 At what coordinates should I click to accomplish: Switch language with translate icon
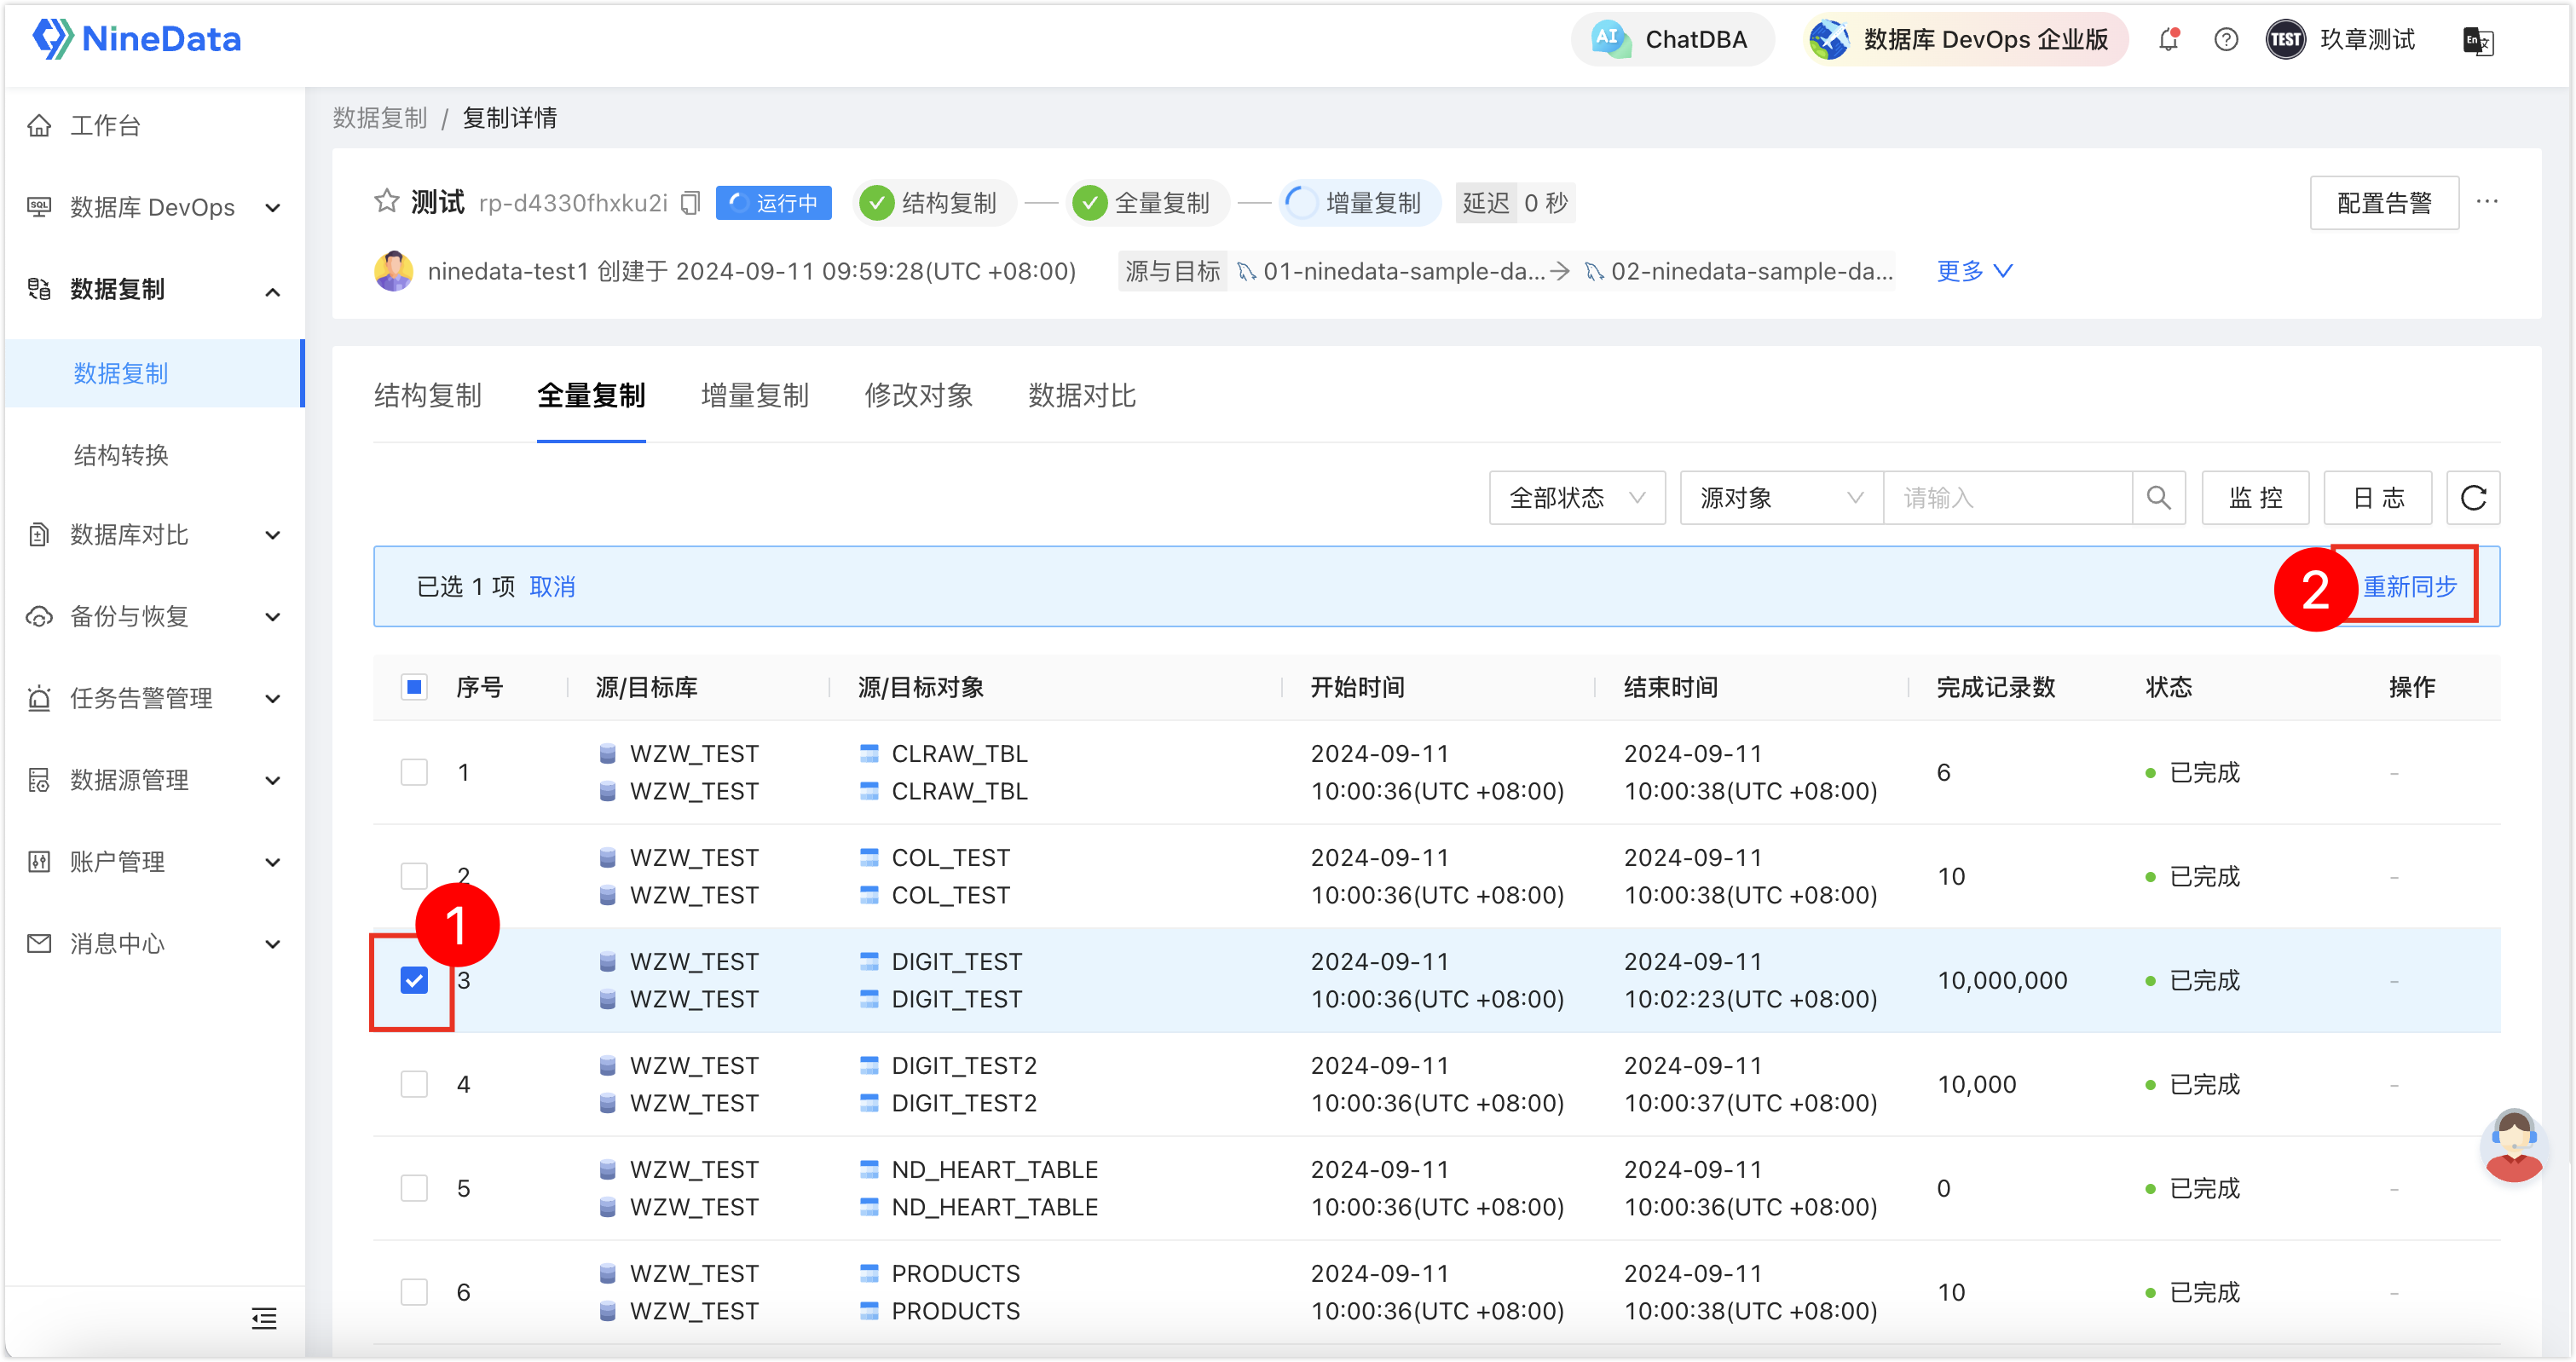tap(2478, 41)
